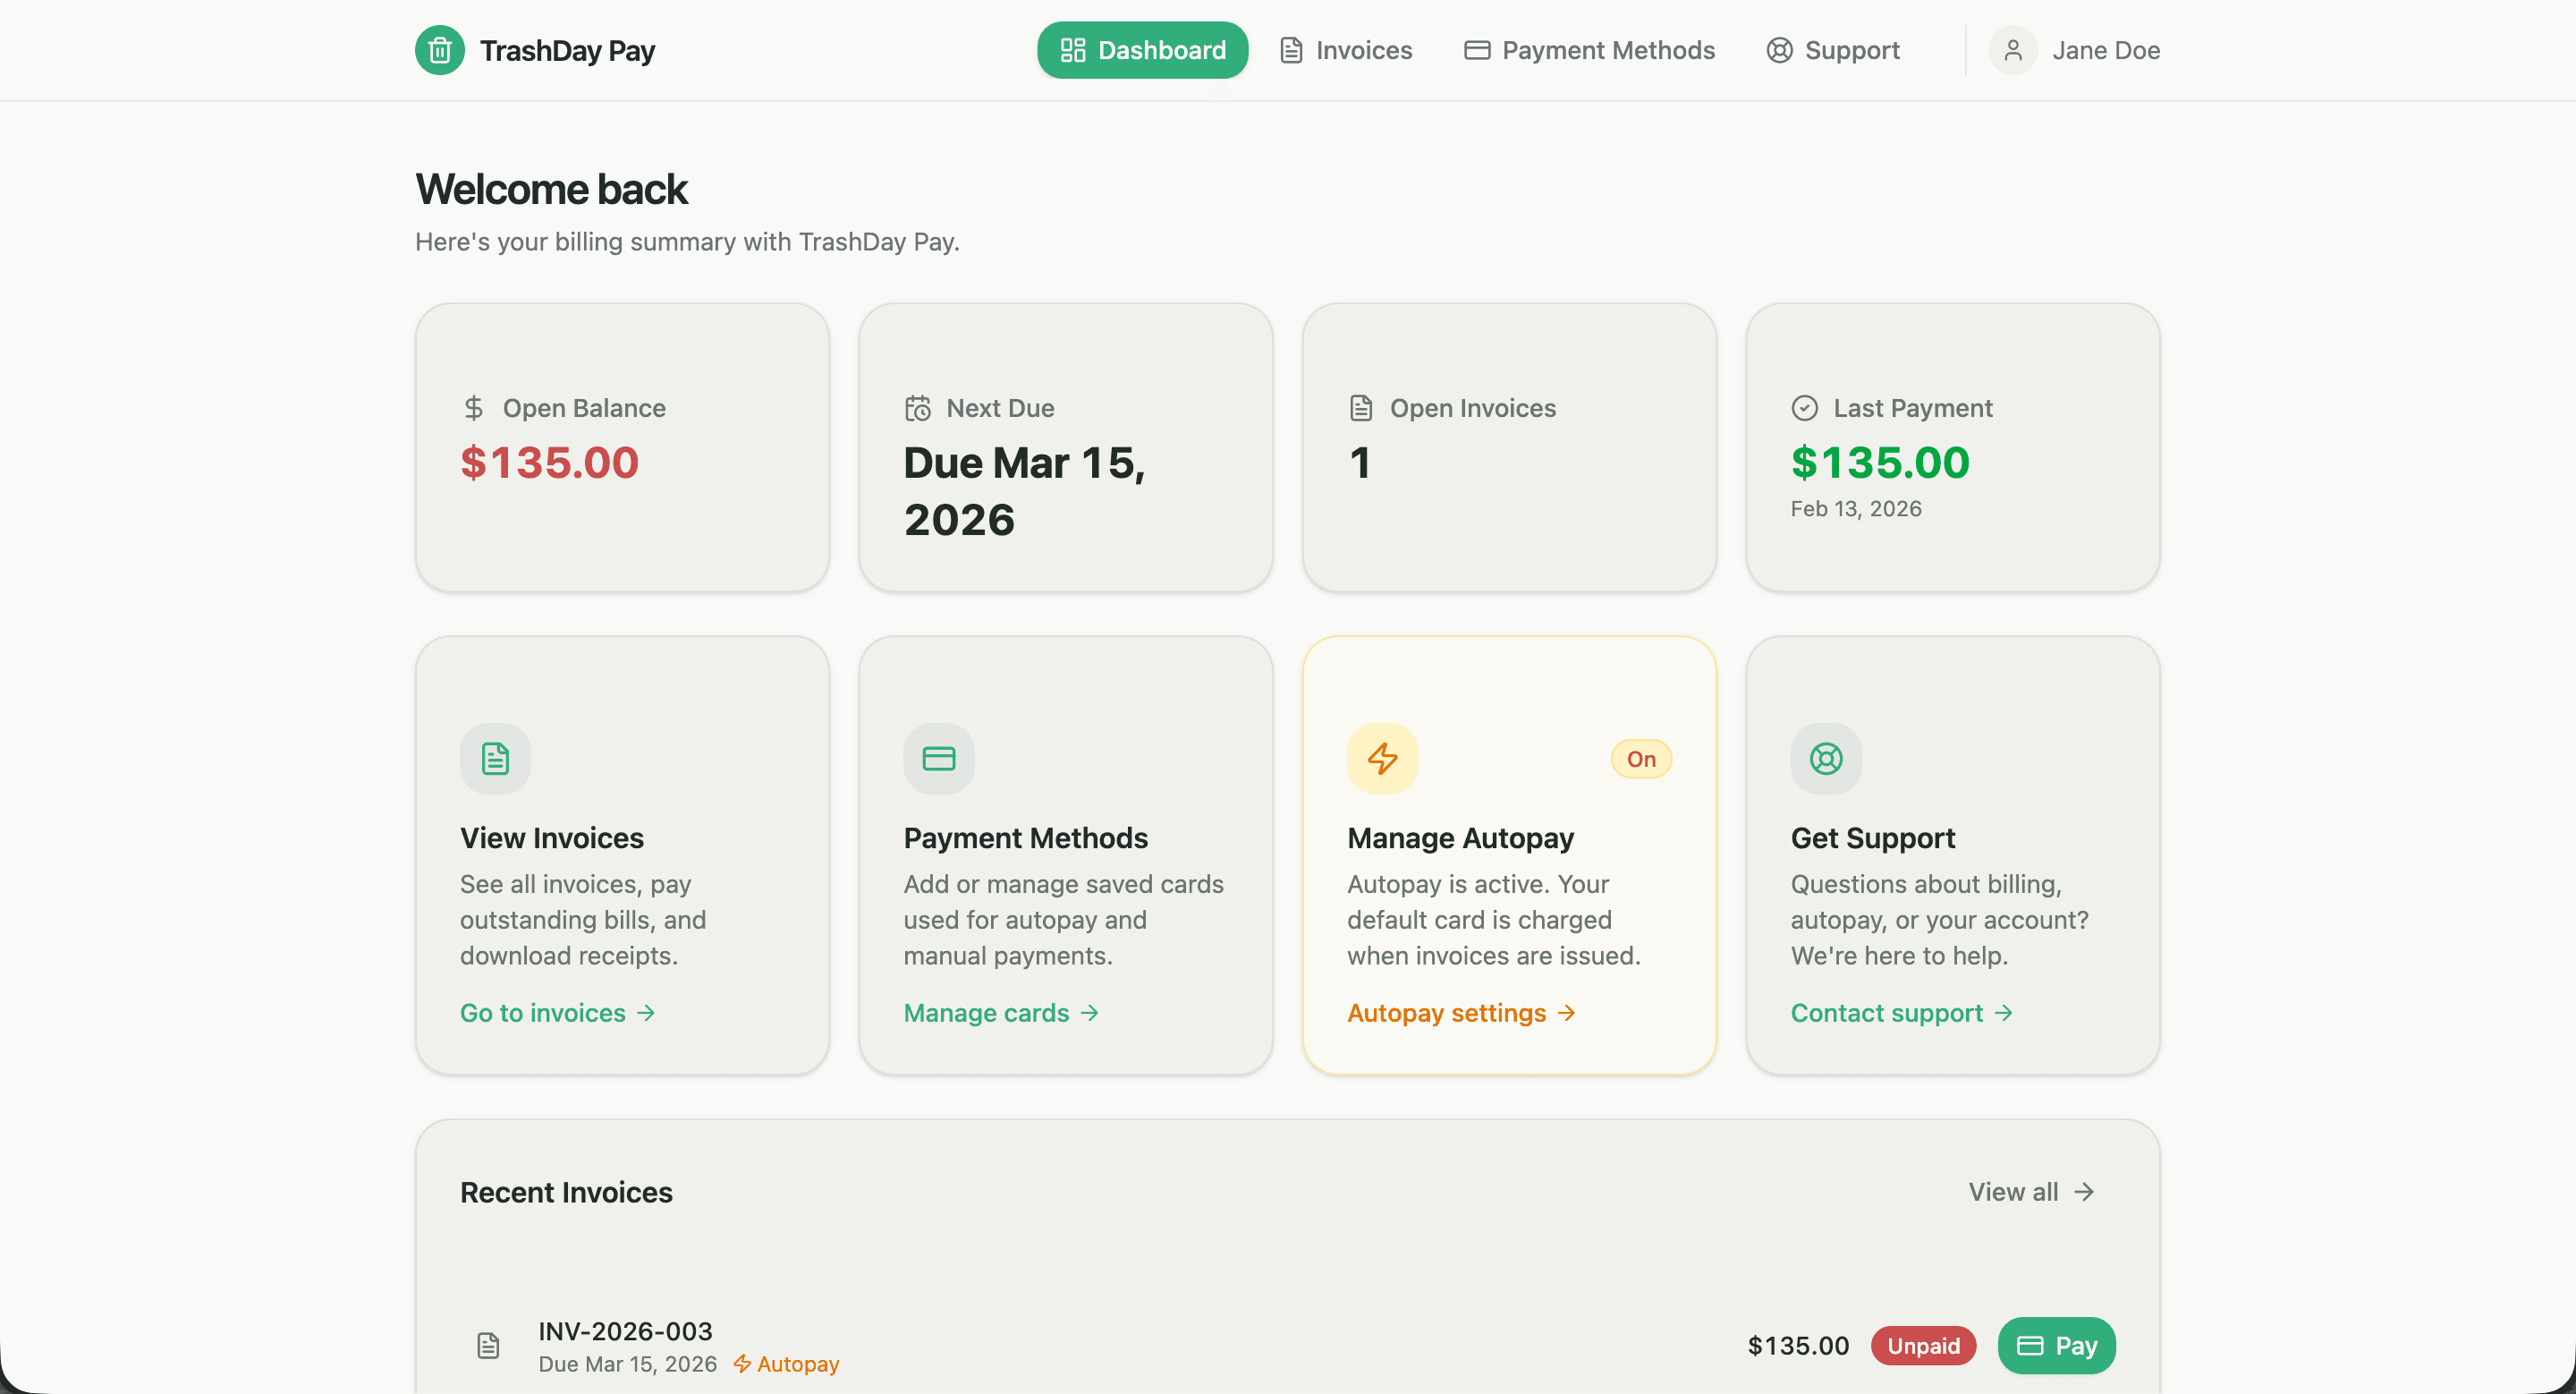2576x1394 pixels.
Task: Click the lightning bolt autopay icon
Action: (x=1383, y=758)
